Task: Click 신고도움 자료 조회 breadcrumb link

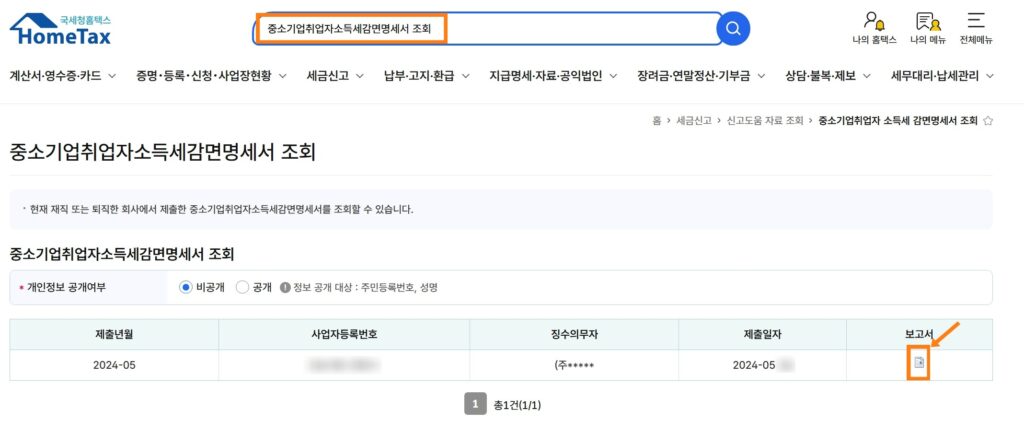Action: coord(765,121)
